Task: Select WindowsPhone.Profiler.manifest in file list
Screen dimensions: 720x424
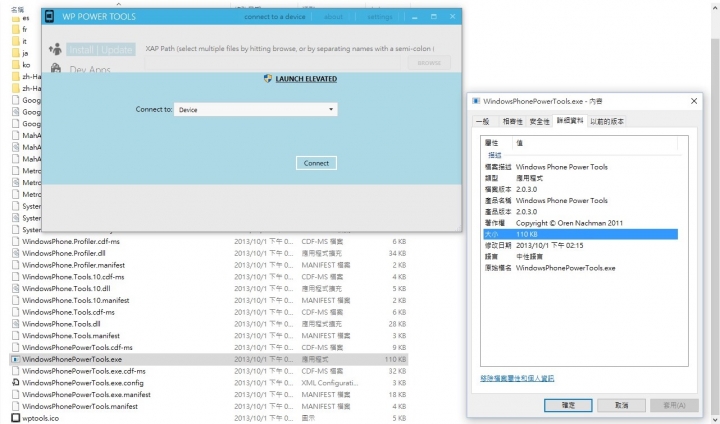Action: [208, 265]
